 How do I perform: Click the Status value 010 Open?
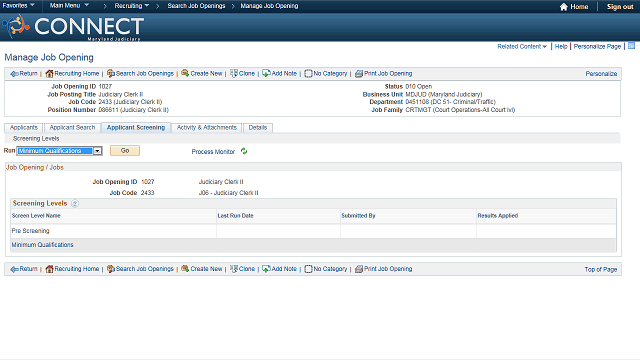click(x=418, y=87)
